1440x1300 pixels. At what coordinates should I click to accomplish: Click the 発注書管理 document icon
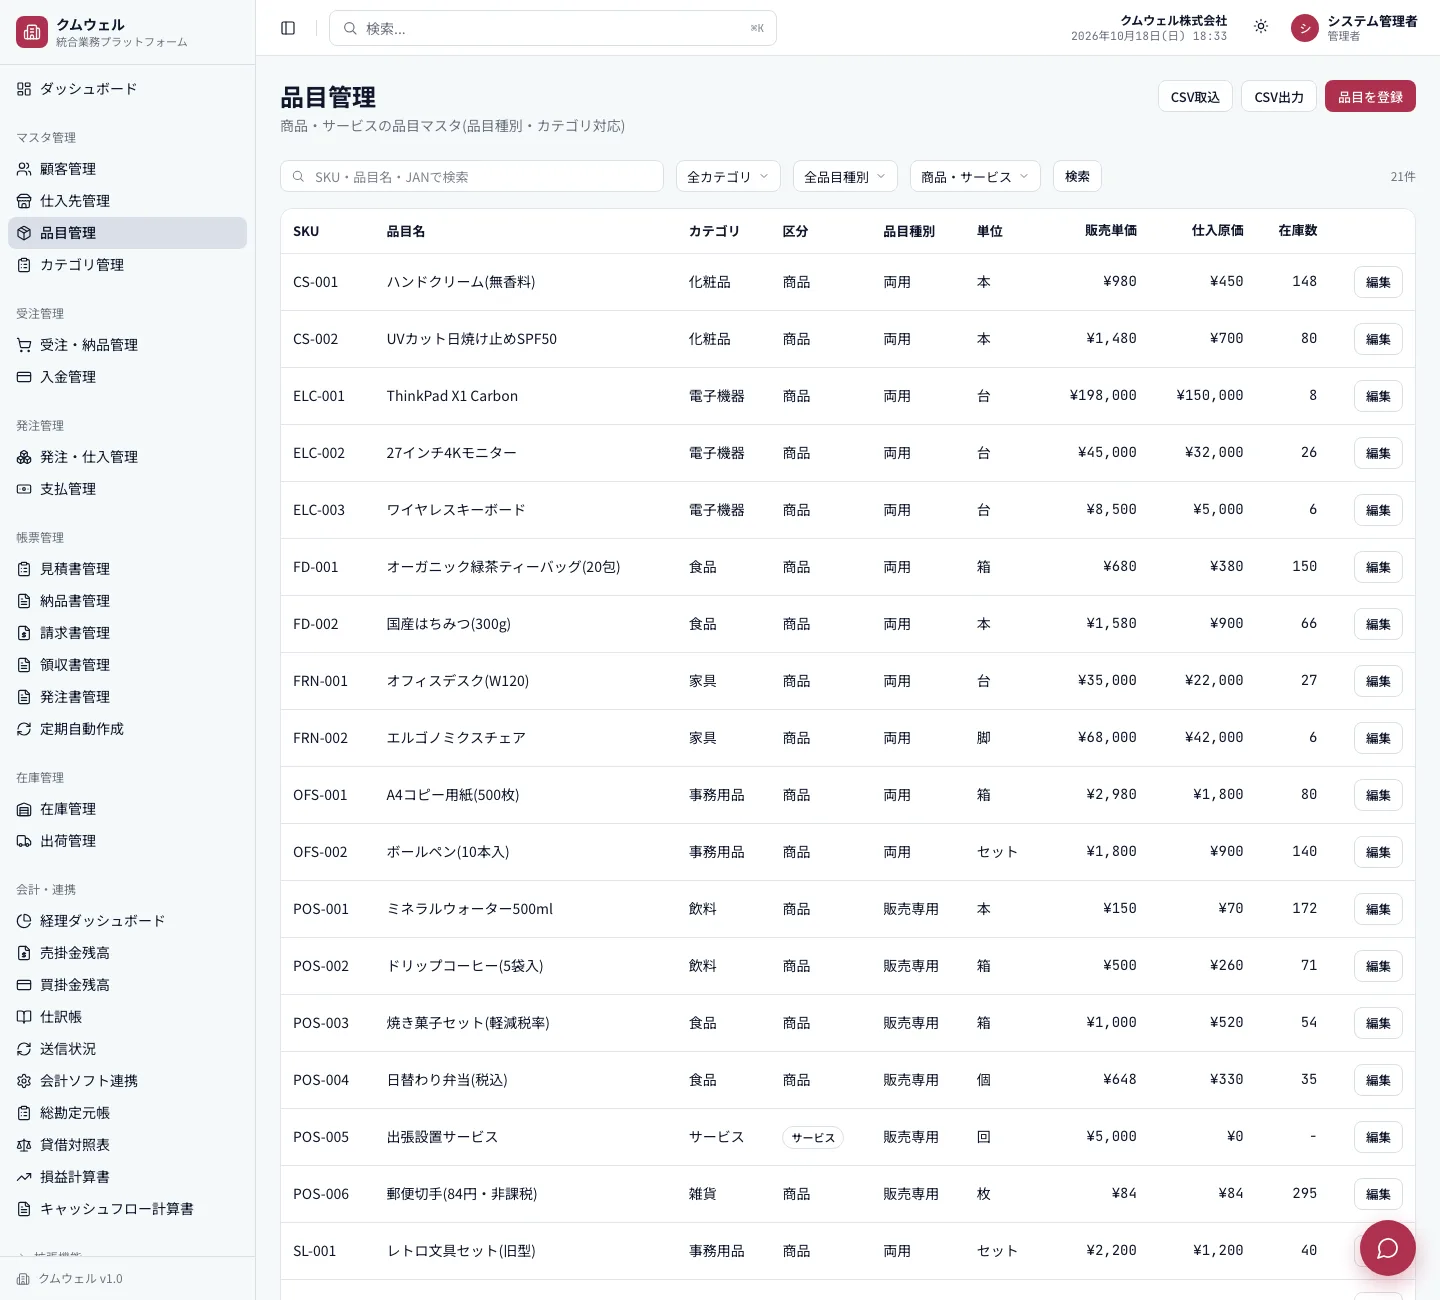24,697
